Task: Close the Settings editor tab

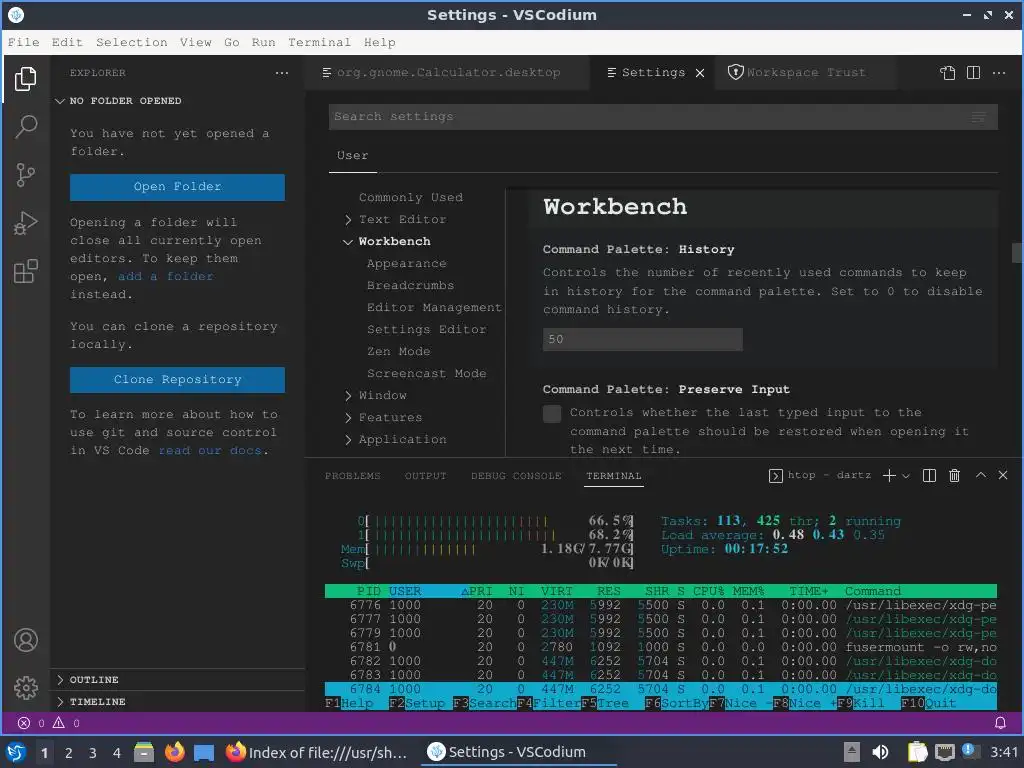Action: 700,73
